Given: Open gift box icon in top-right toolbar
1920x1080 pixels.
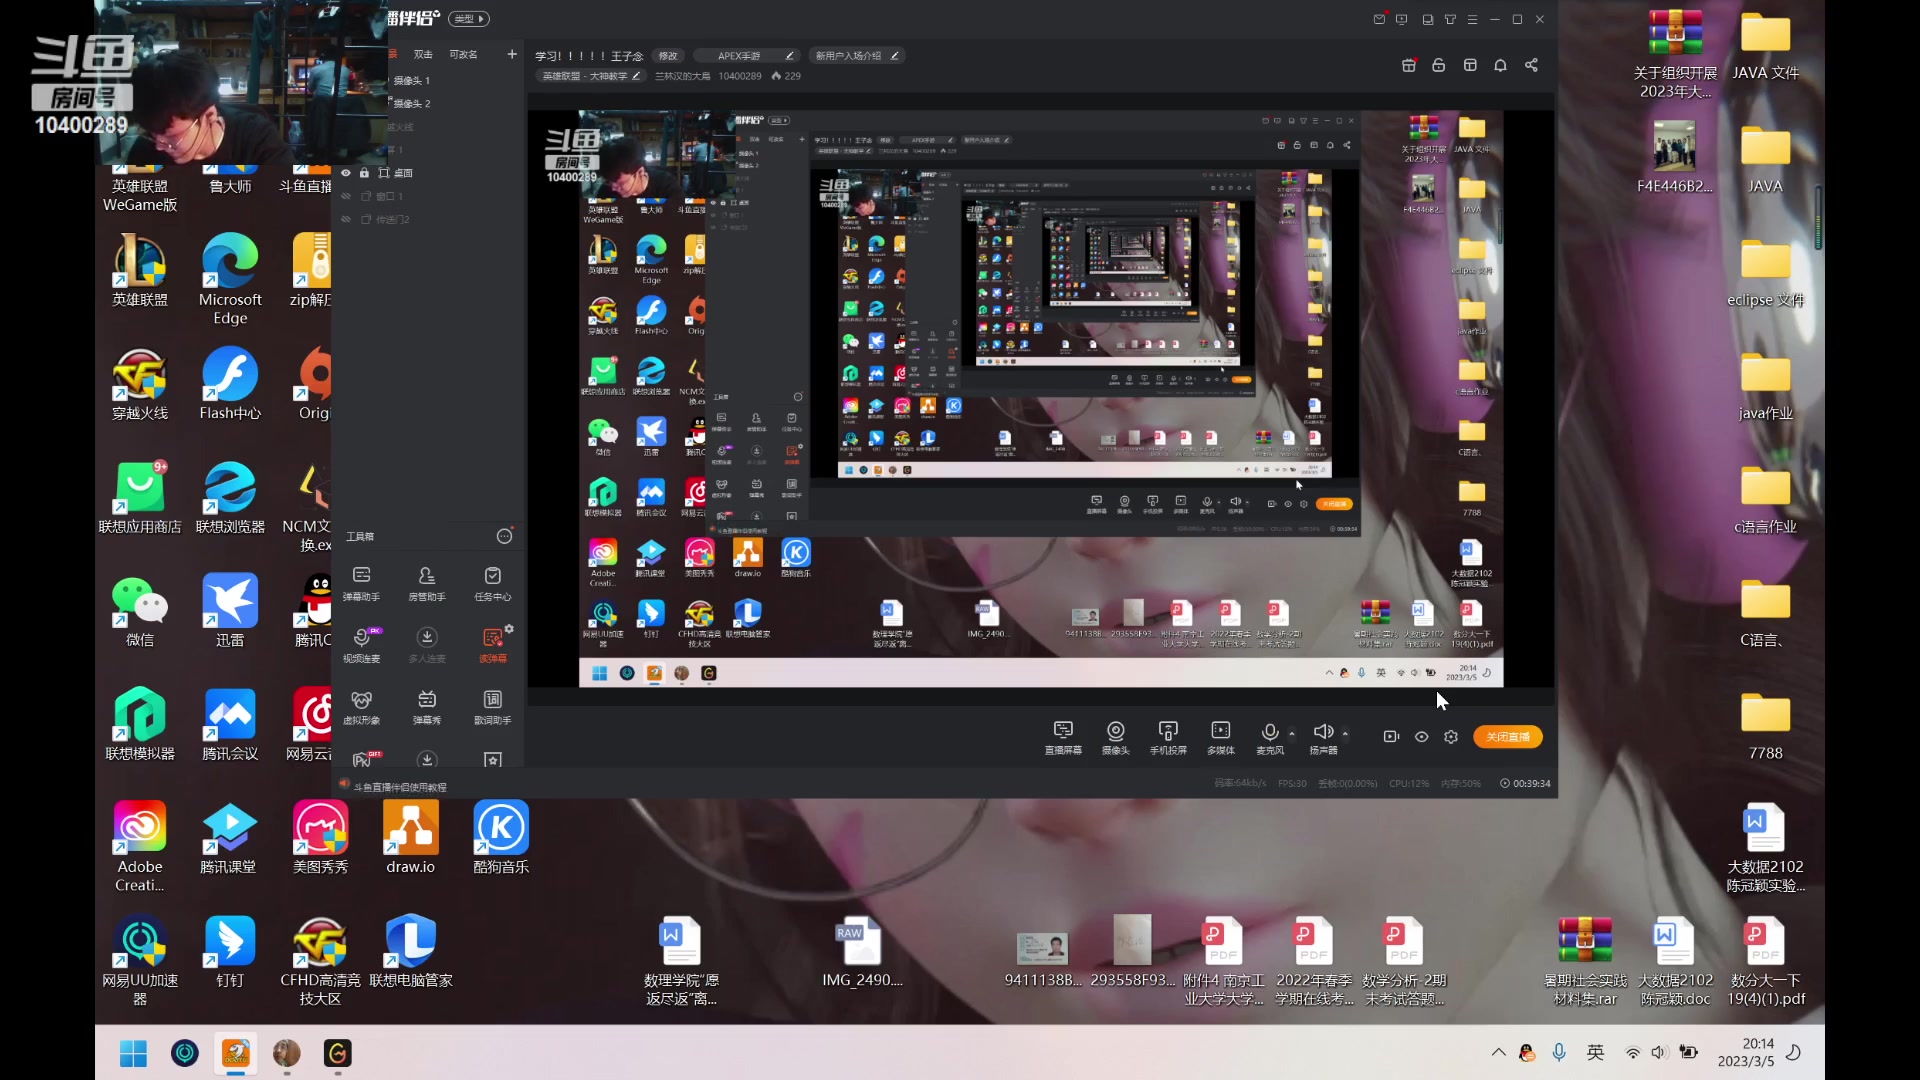Looking at the screenshot, I should [x=1408, y=65].
